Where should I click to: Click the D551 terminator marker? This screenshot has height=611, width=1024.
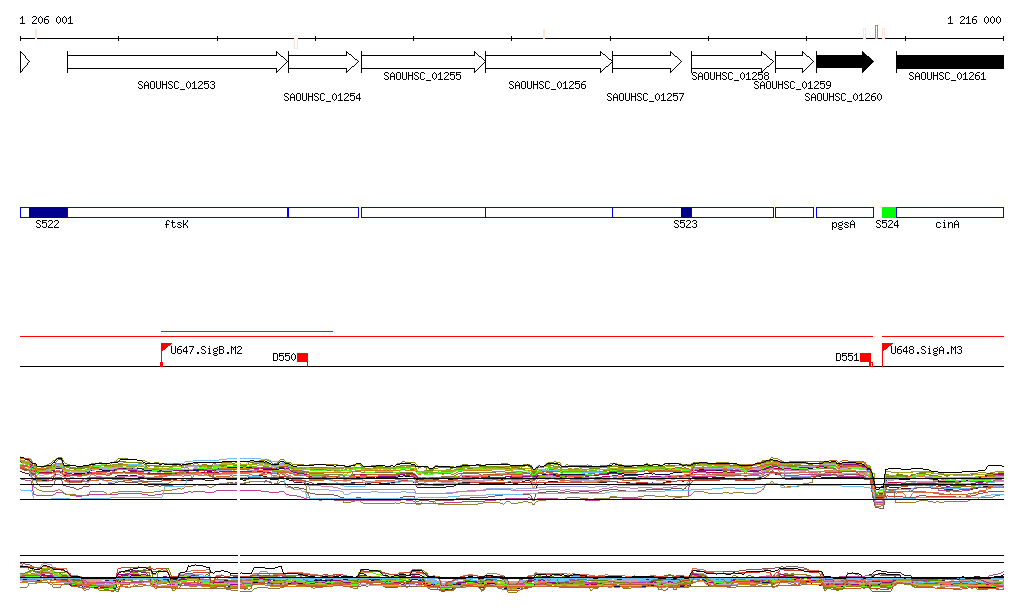click(865, 358)
